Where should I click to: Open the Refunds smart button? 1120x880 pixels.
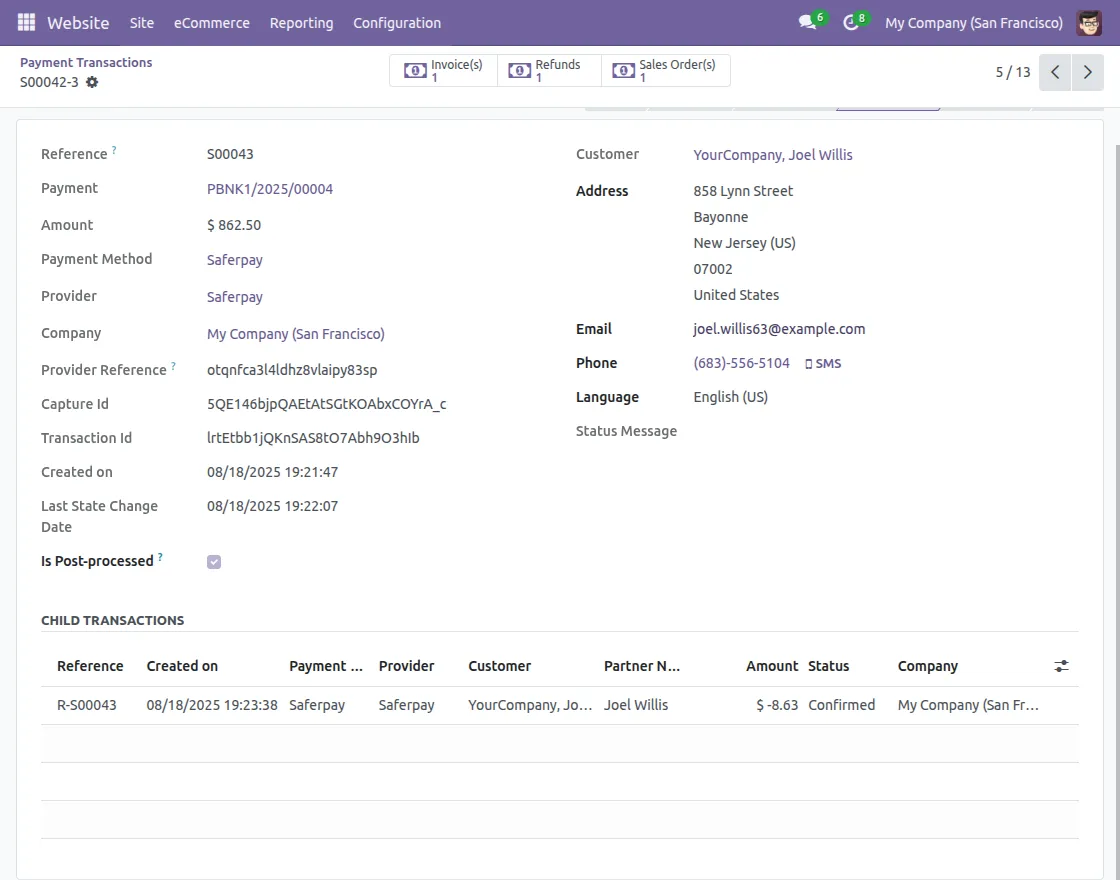tap(548, 71)
